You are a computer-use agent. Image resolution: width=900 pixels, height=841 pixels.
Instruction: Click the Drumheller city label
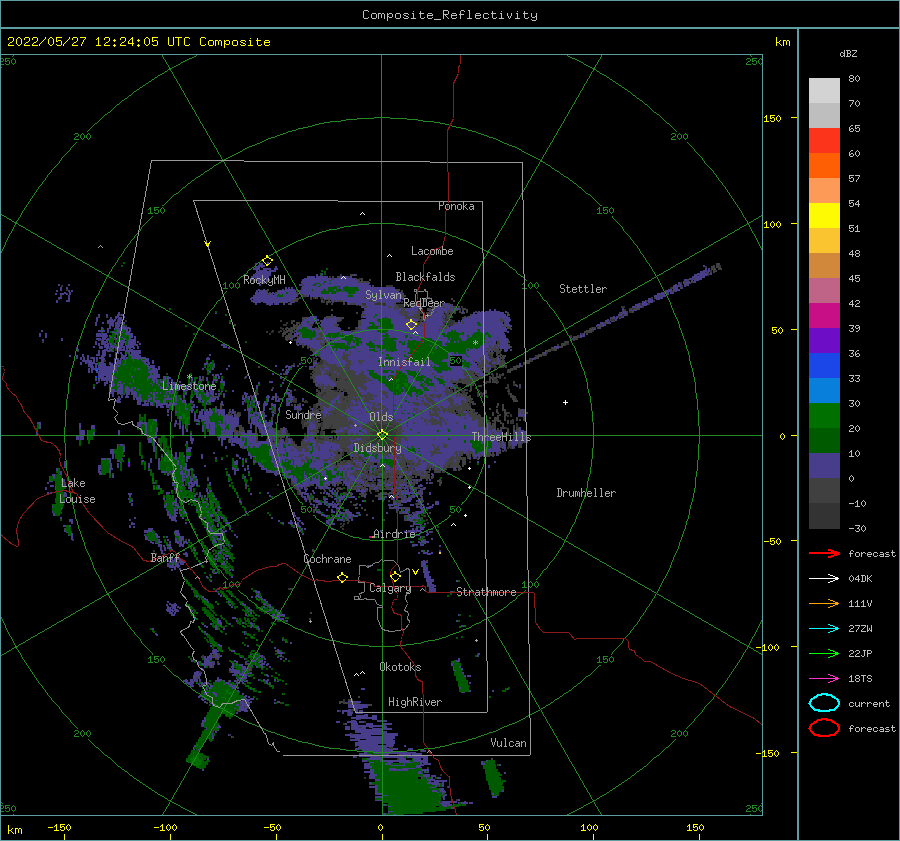click(586, 493)
